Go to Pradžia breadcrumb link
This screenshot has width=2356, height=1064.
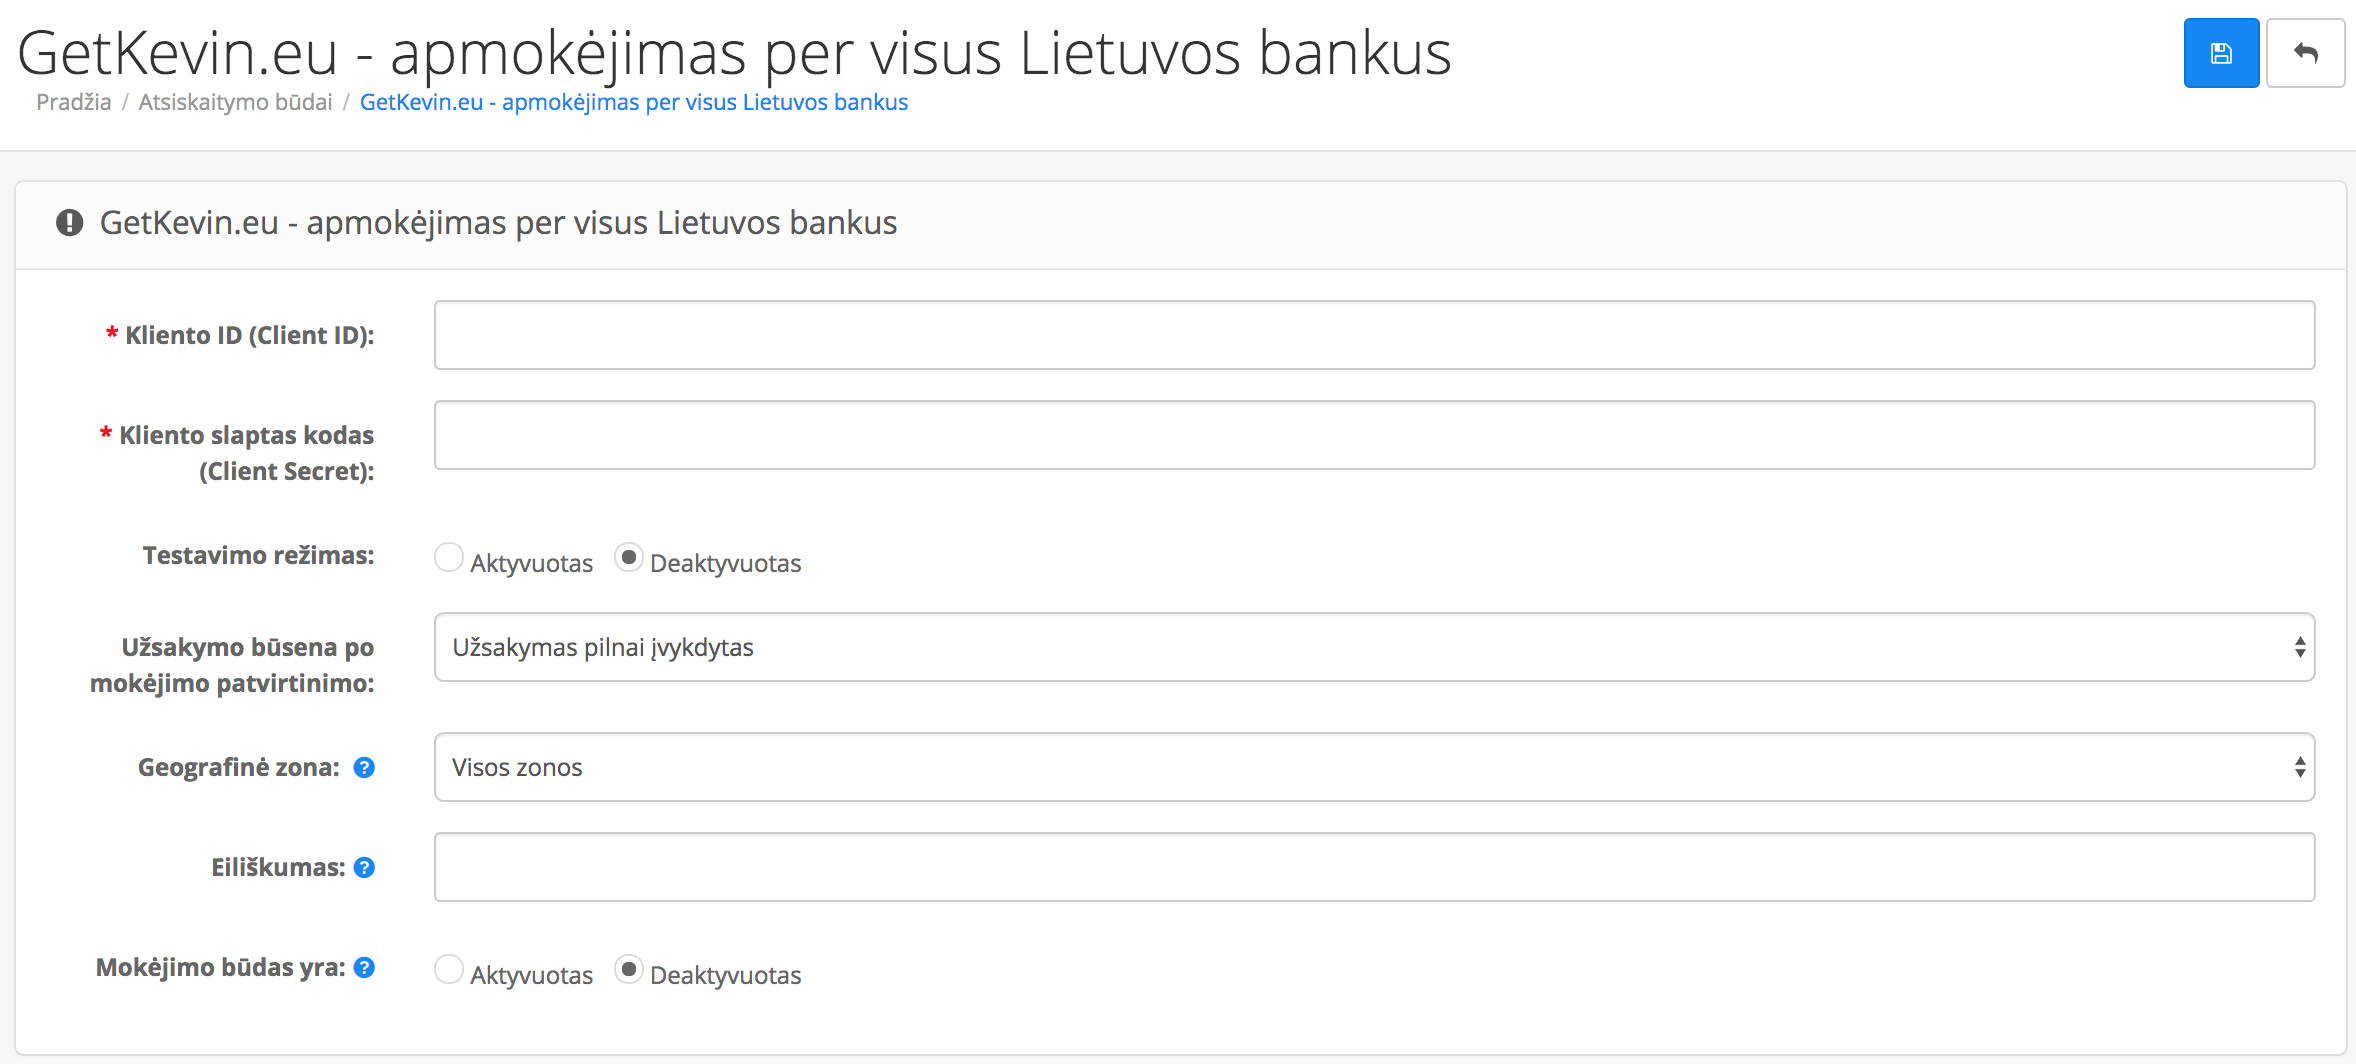74,102
